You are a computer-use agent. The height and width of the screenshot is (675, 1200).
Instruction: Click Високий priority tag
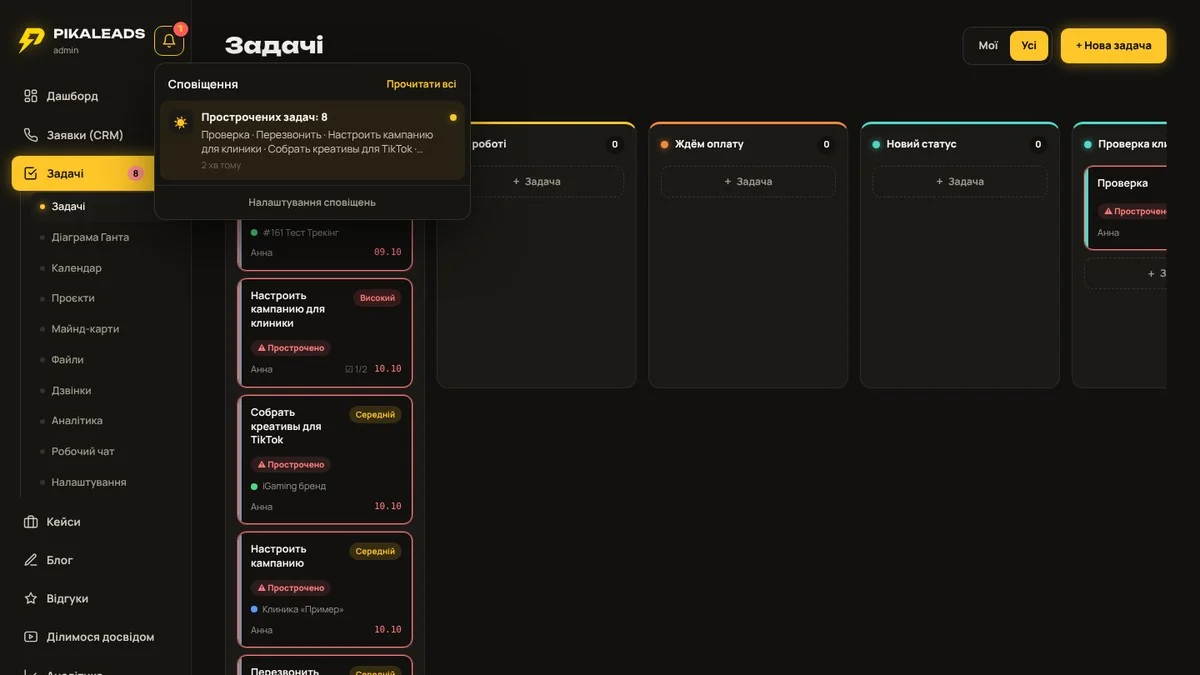coord(377,298)
